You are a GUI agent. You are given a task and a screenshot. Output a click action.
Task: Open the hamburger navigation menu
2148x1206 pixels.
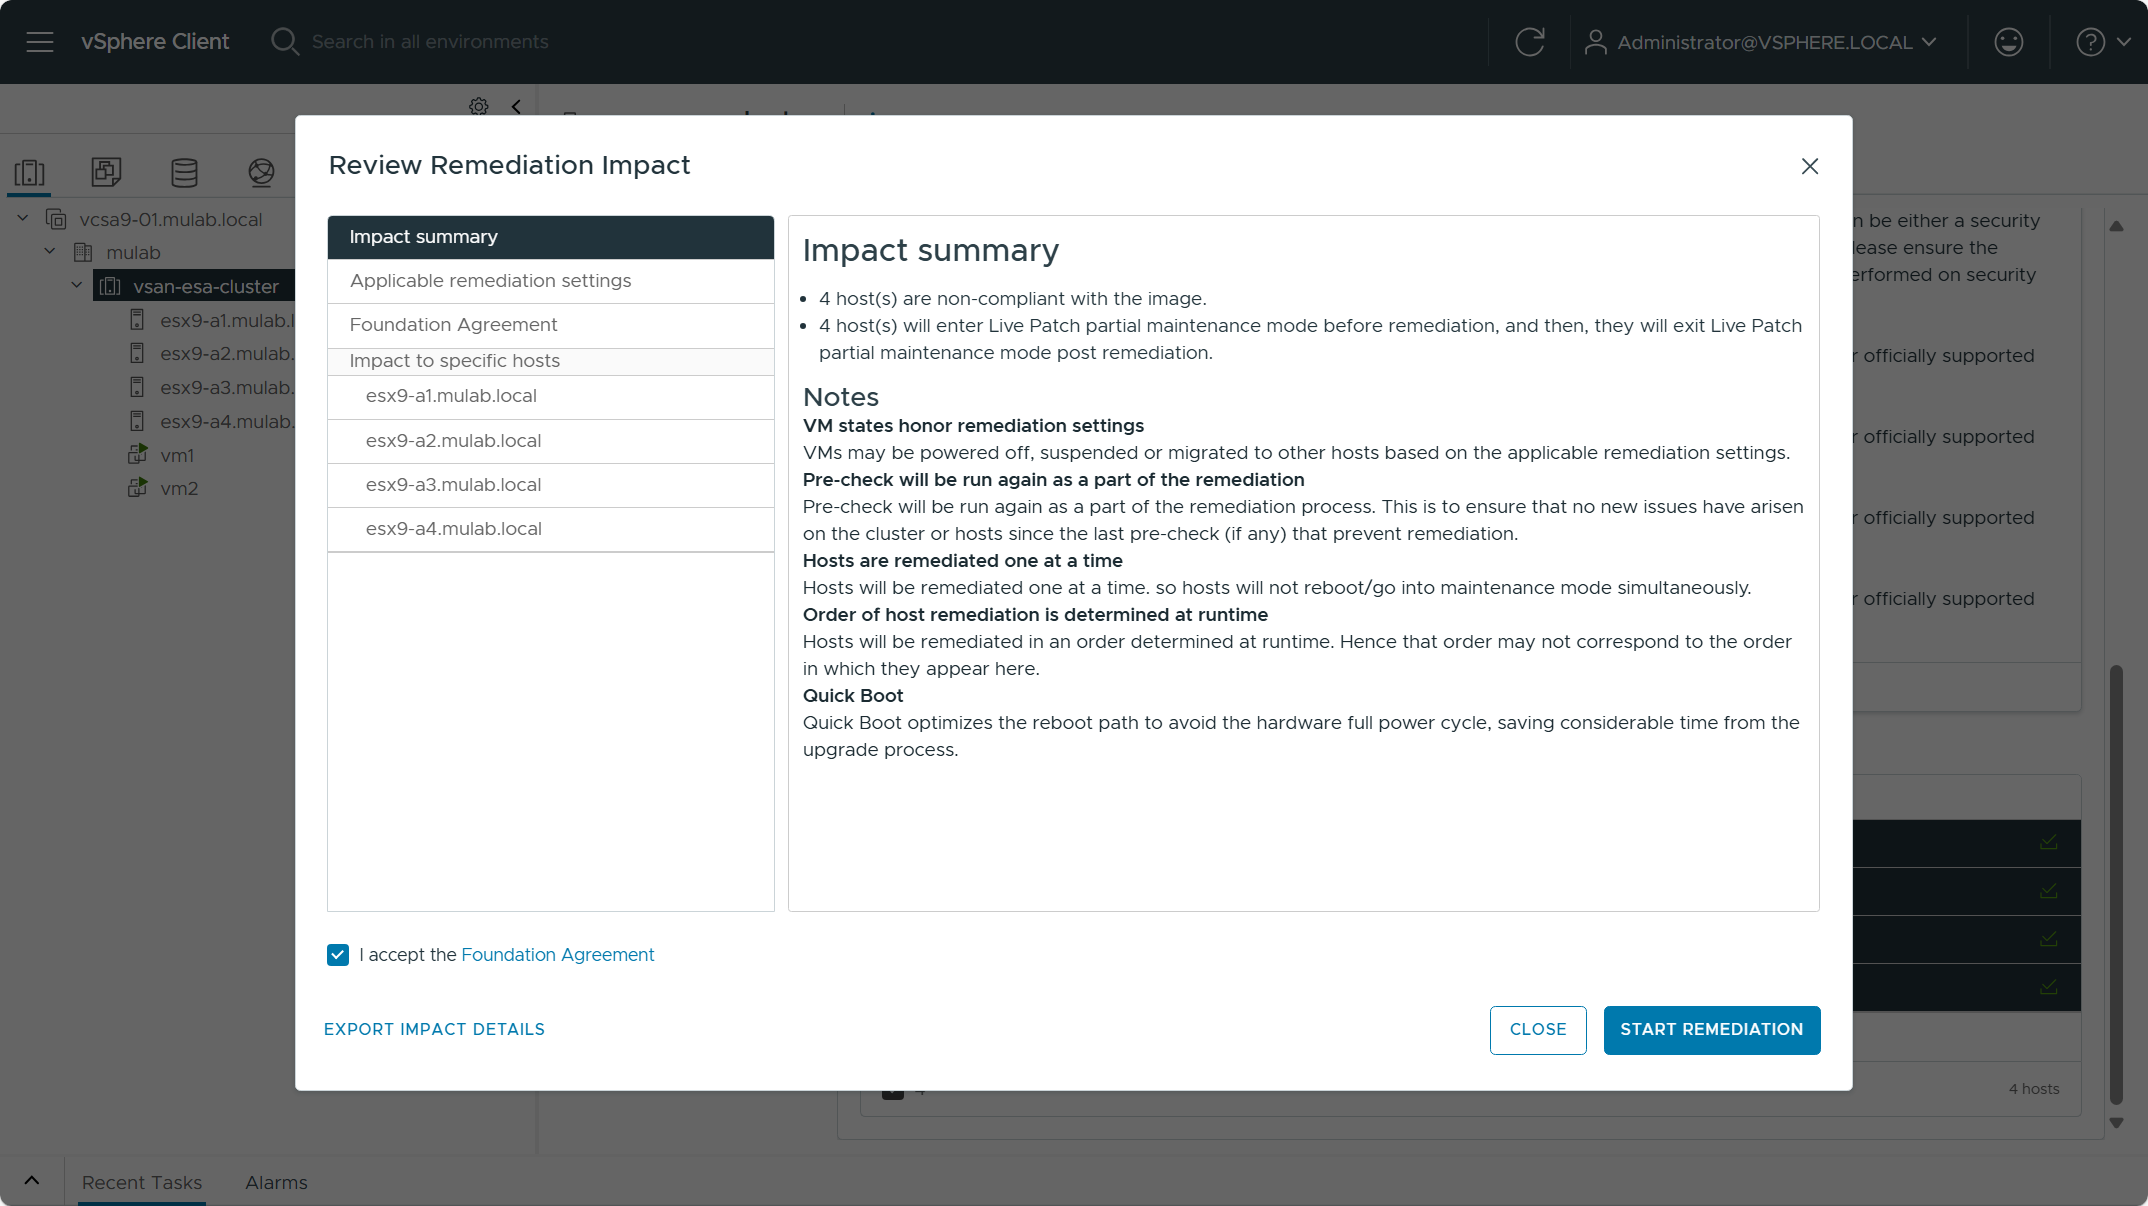tap(40, 42)
